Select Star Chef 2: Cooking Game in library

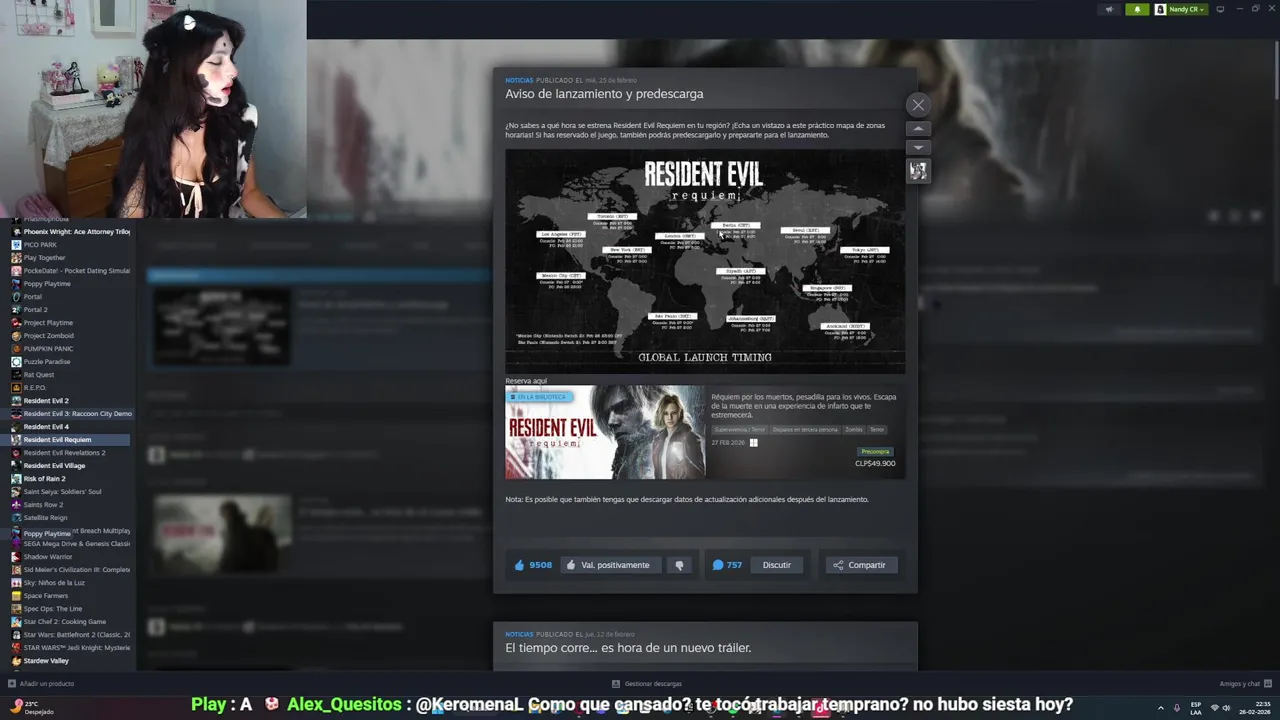click(70, 622)
